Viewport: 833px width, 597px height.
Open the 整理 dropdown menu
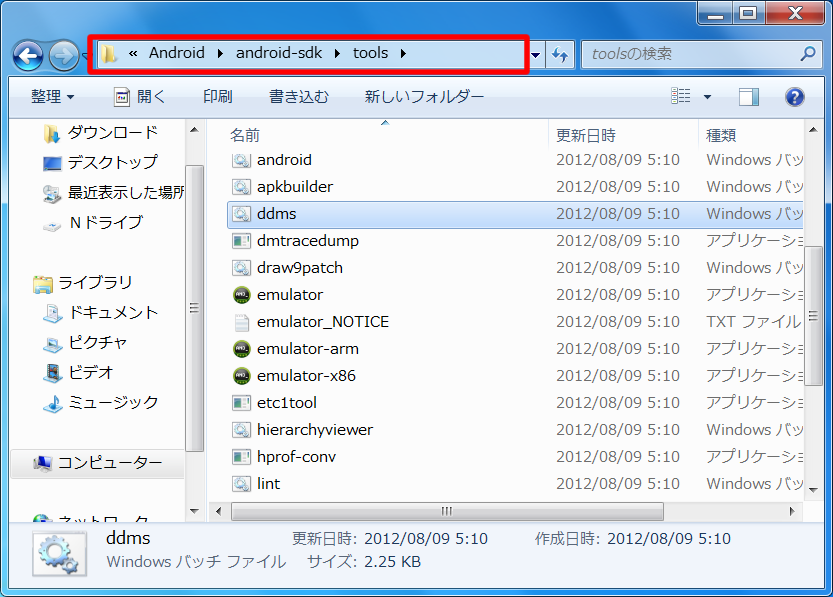pos(52,97)
